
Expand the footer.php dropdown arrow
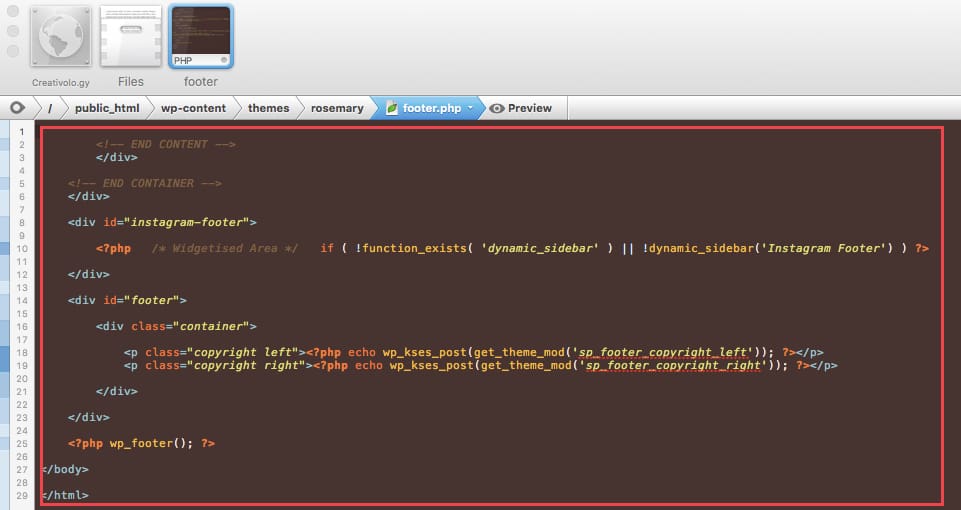(x=470, y=108)
